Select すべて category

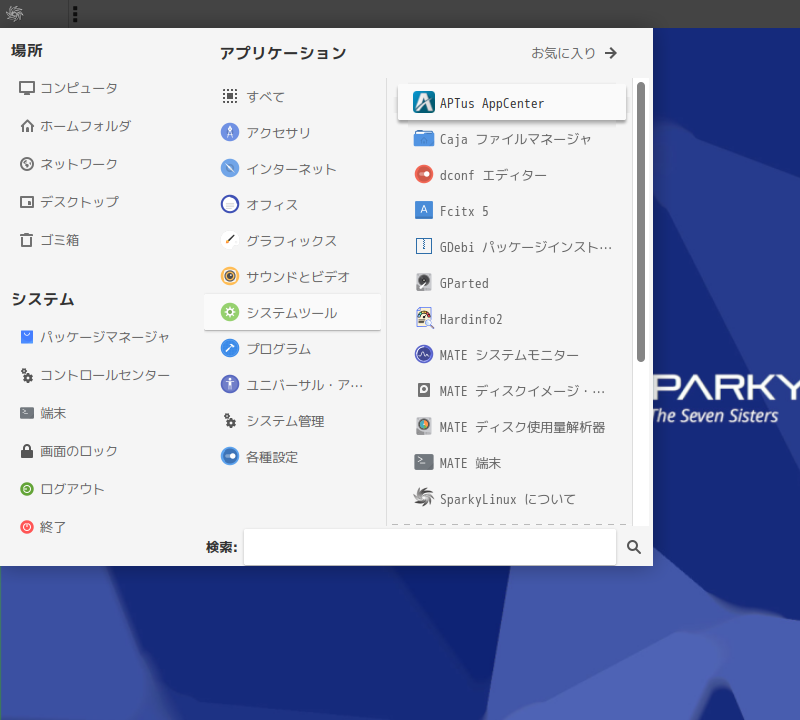click(x=292, y=96)
